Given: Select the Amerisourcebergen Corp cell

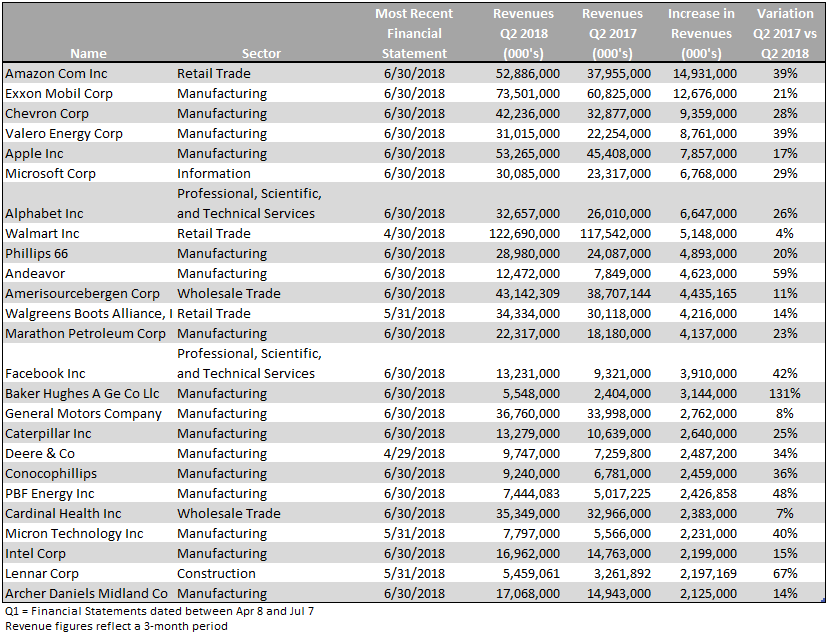Looking at the screenshot, I should pyautogui.click(x=82, y=293).
